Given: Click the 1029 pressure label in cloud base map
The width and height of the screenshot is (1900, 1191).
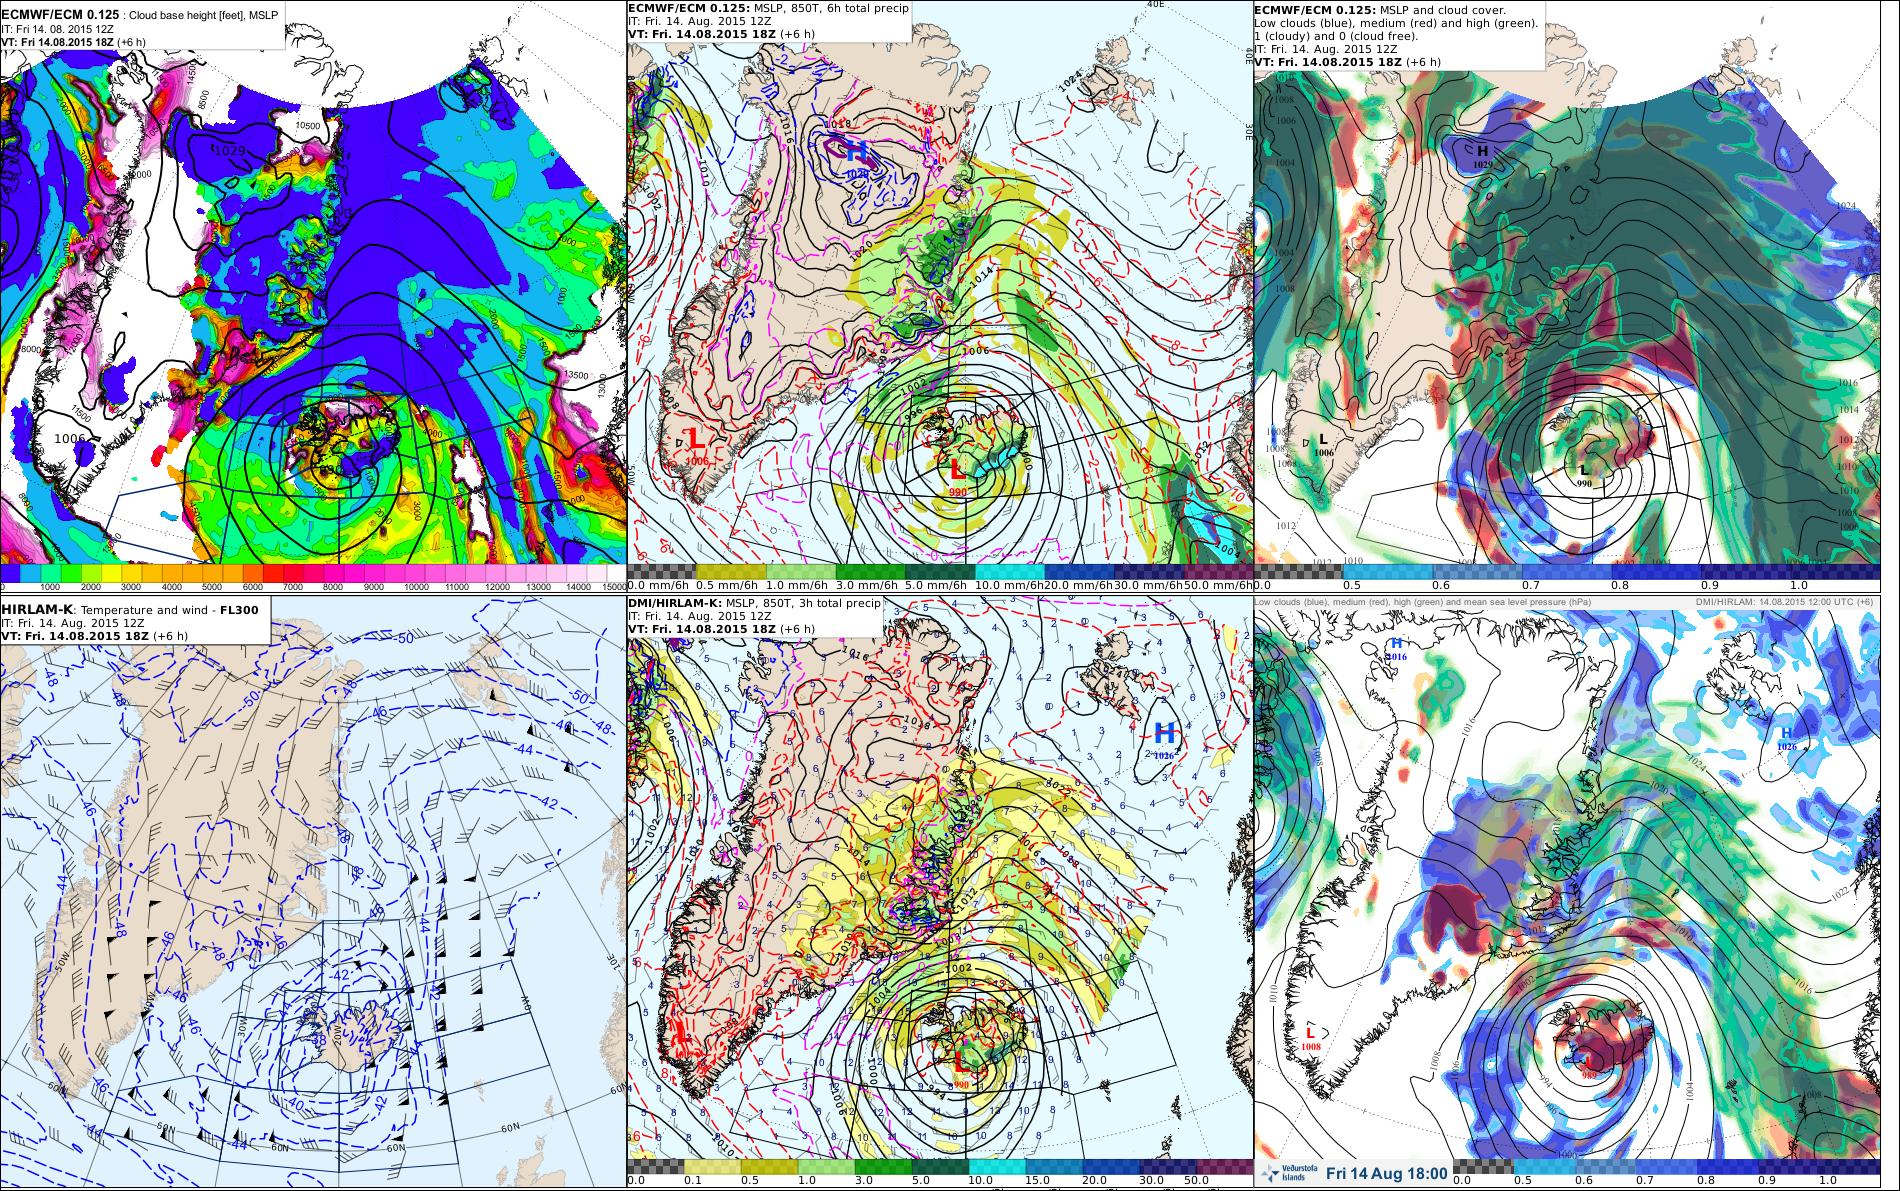Looking at the screenshot, I should 228,150.
